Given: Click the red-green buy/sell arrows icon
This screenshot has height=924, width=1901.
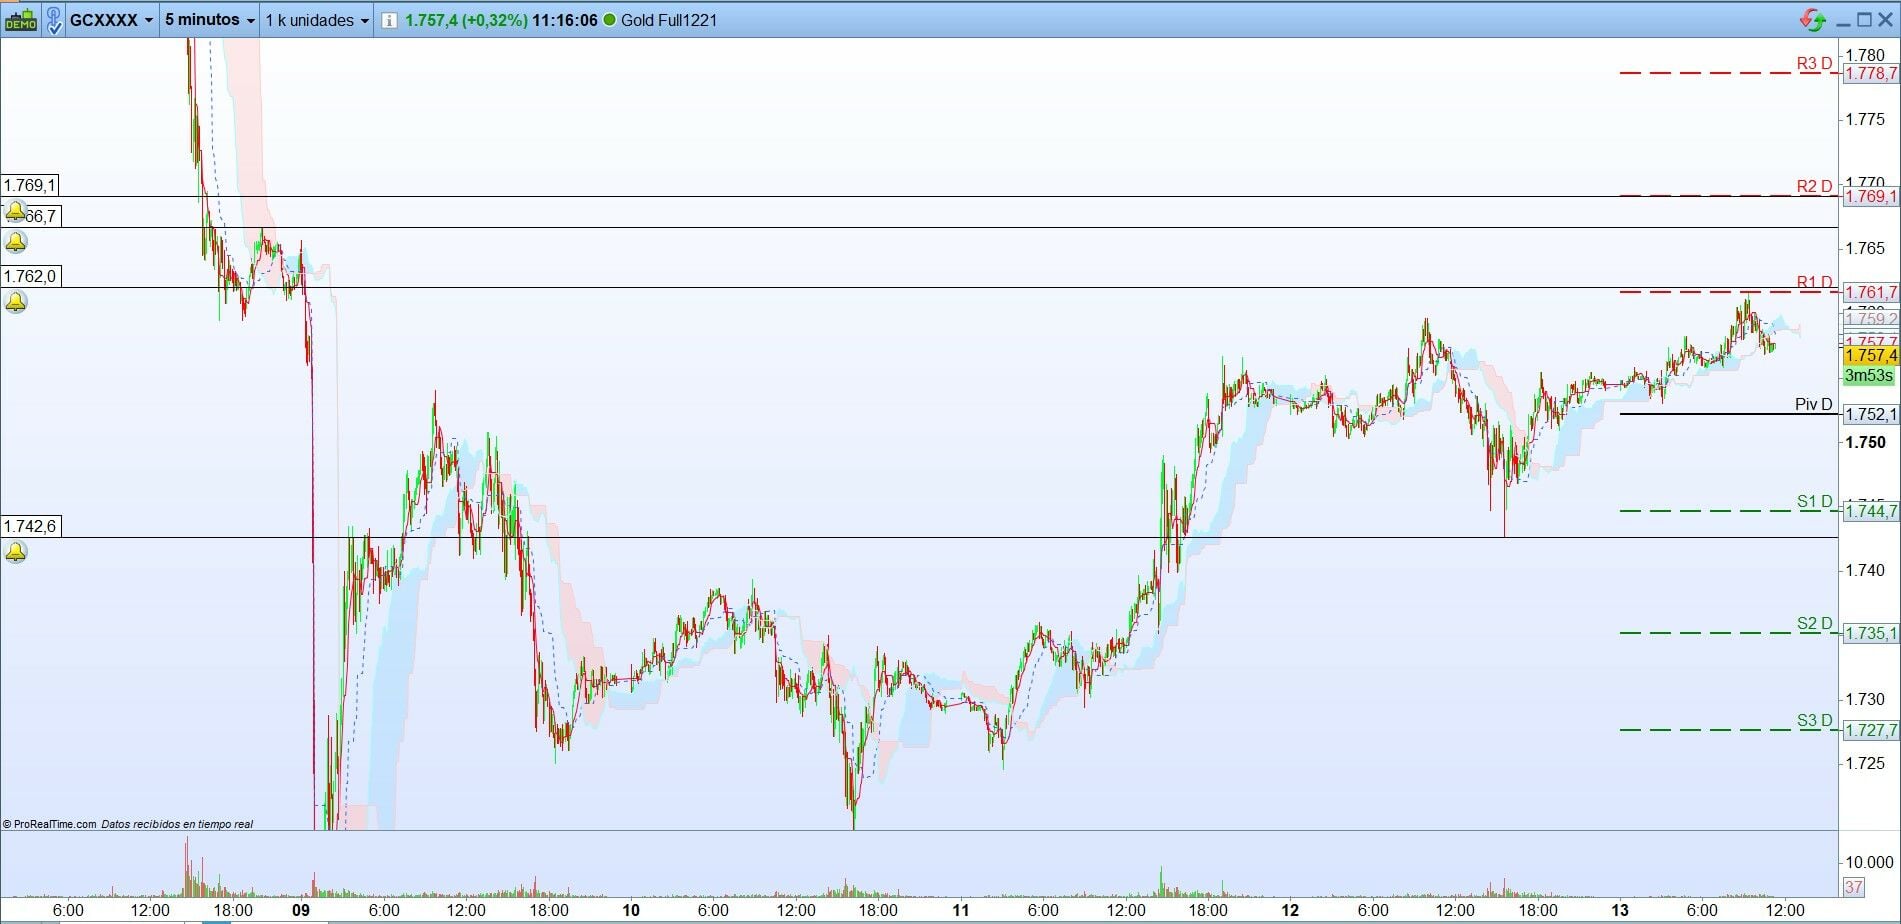Looking at the screenshot, I should coord(1812,20).
